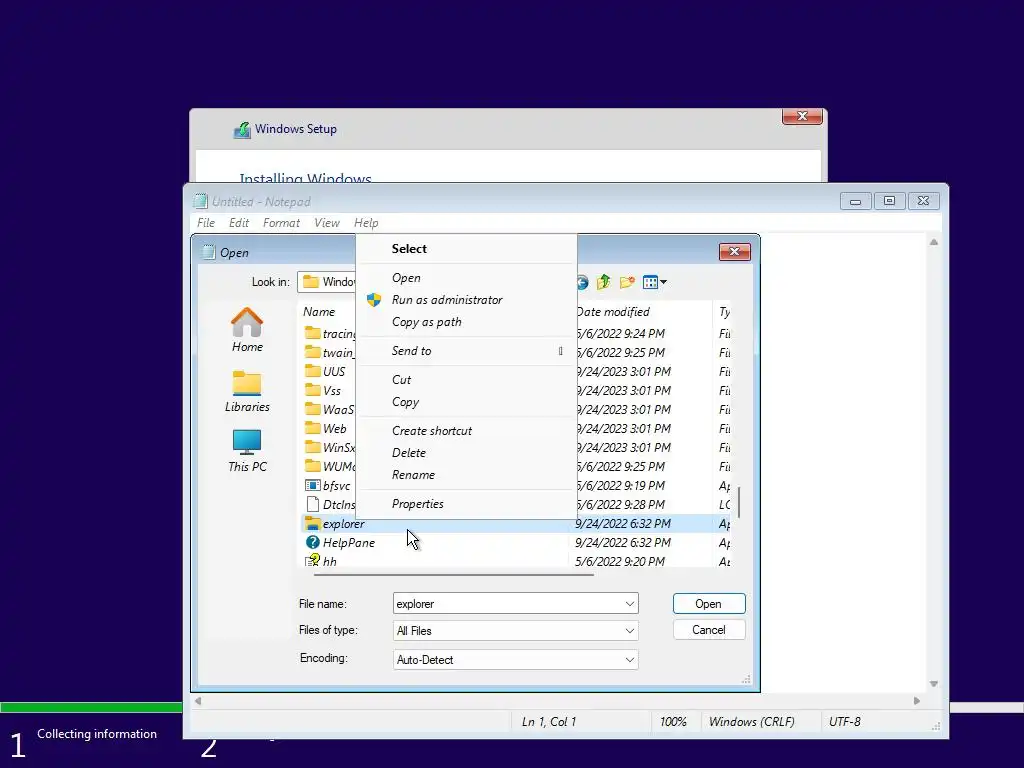Choose Create shortcut in context menu
Image resolution: width=1024 pixels, height=768 pixels.
pyautogui.click(x=466, y=430)
